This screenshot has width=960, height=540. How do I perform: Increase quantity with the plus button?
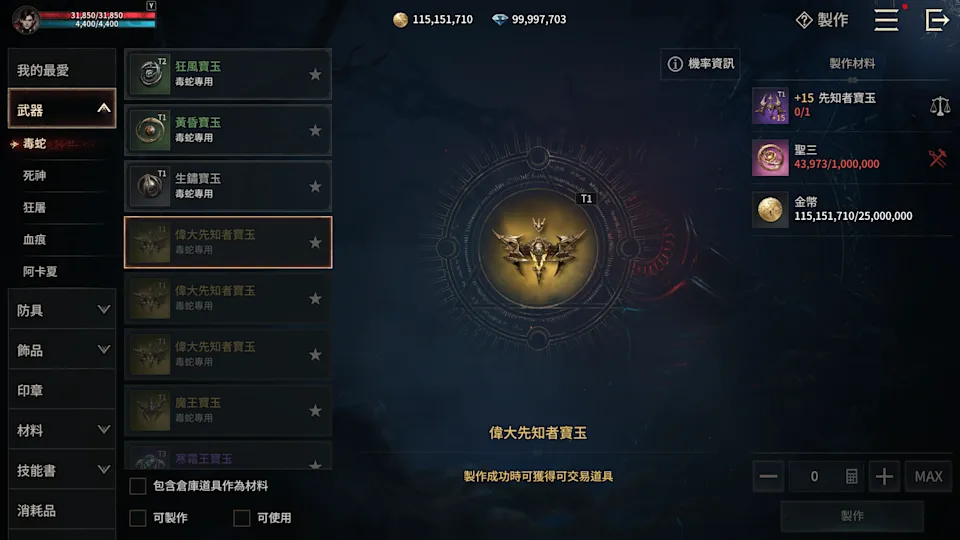(x=884, y=476)
